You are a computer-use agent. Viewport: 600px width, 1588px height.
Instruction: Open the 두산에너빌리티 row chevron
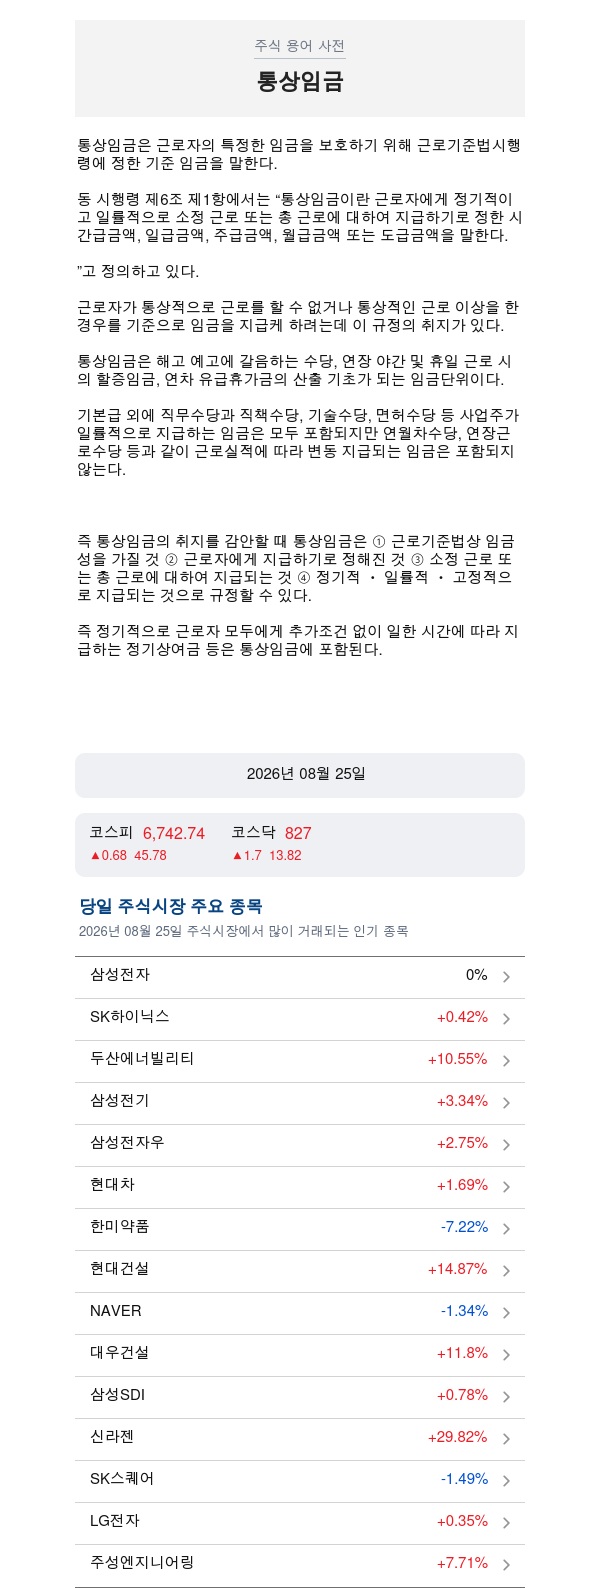[507, 1061]
